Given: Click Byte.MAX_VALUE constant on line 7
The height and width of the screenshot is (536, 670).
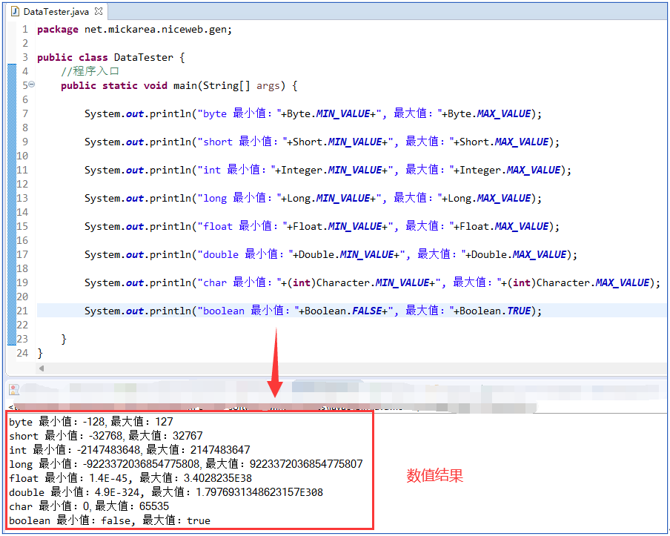Looking at the screenshot, I should pos(489,114).
